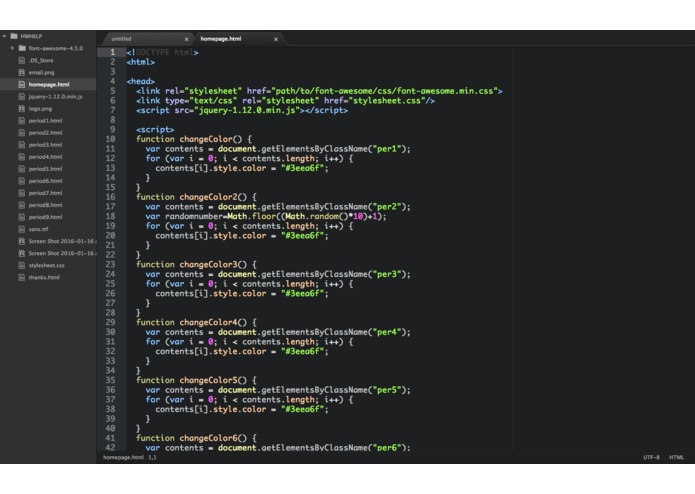Viewport: 695px width, 494px height.
Task: Click homepage.html in the status bar
Action: click(x=123, y=457)
